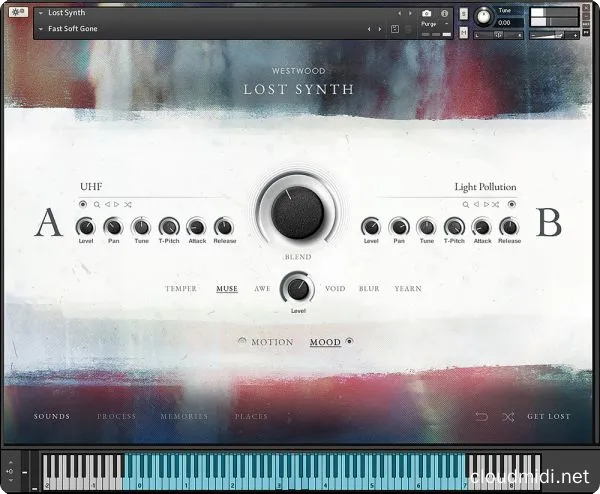Click the camera snapshot icon in header

coord(427,13)
